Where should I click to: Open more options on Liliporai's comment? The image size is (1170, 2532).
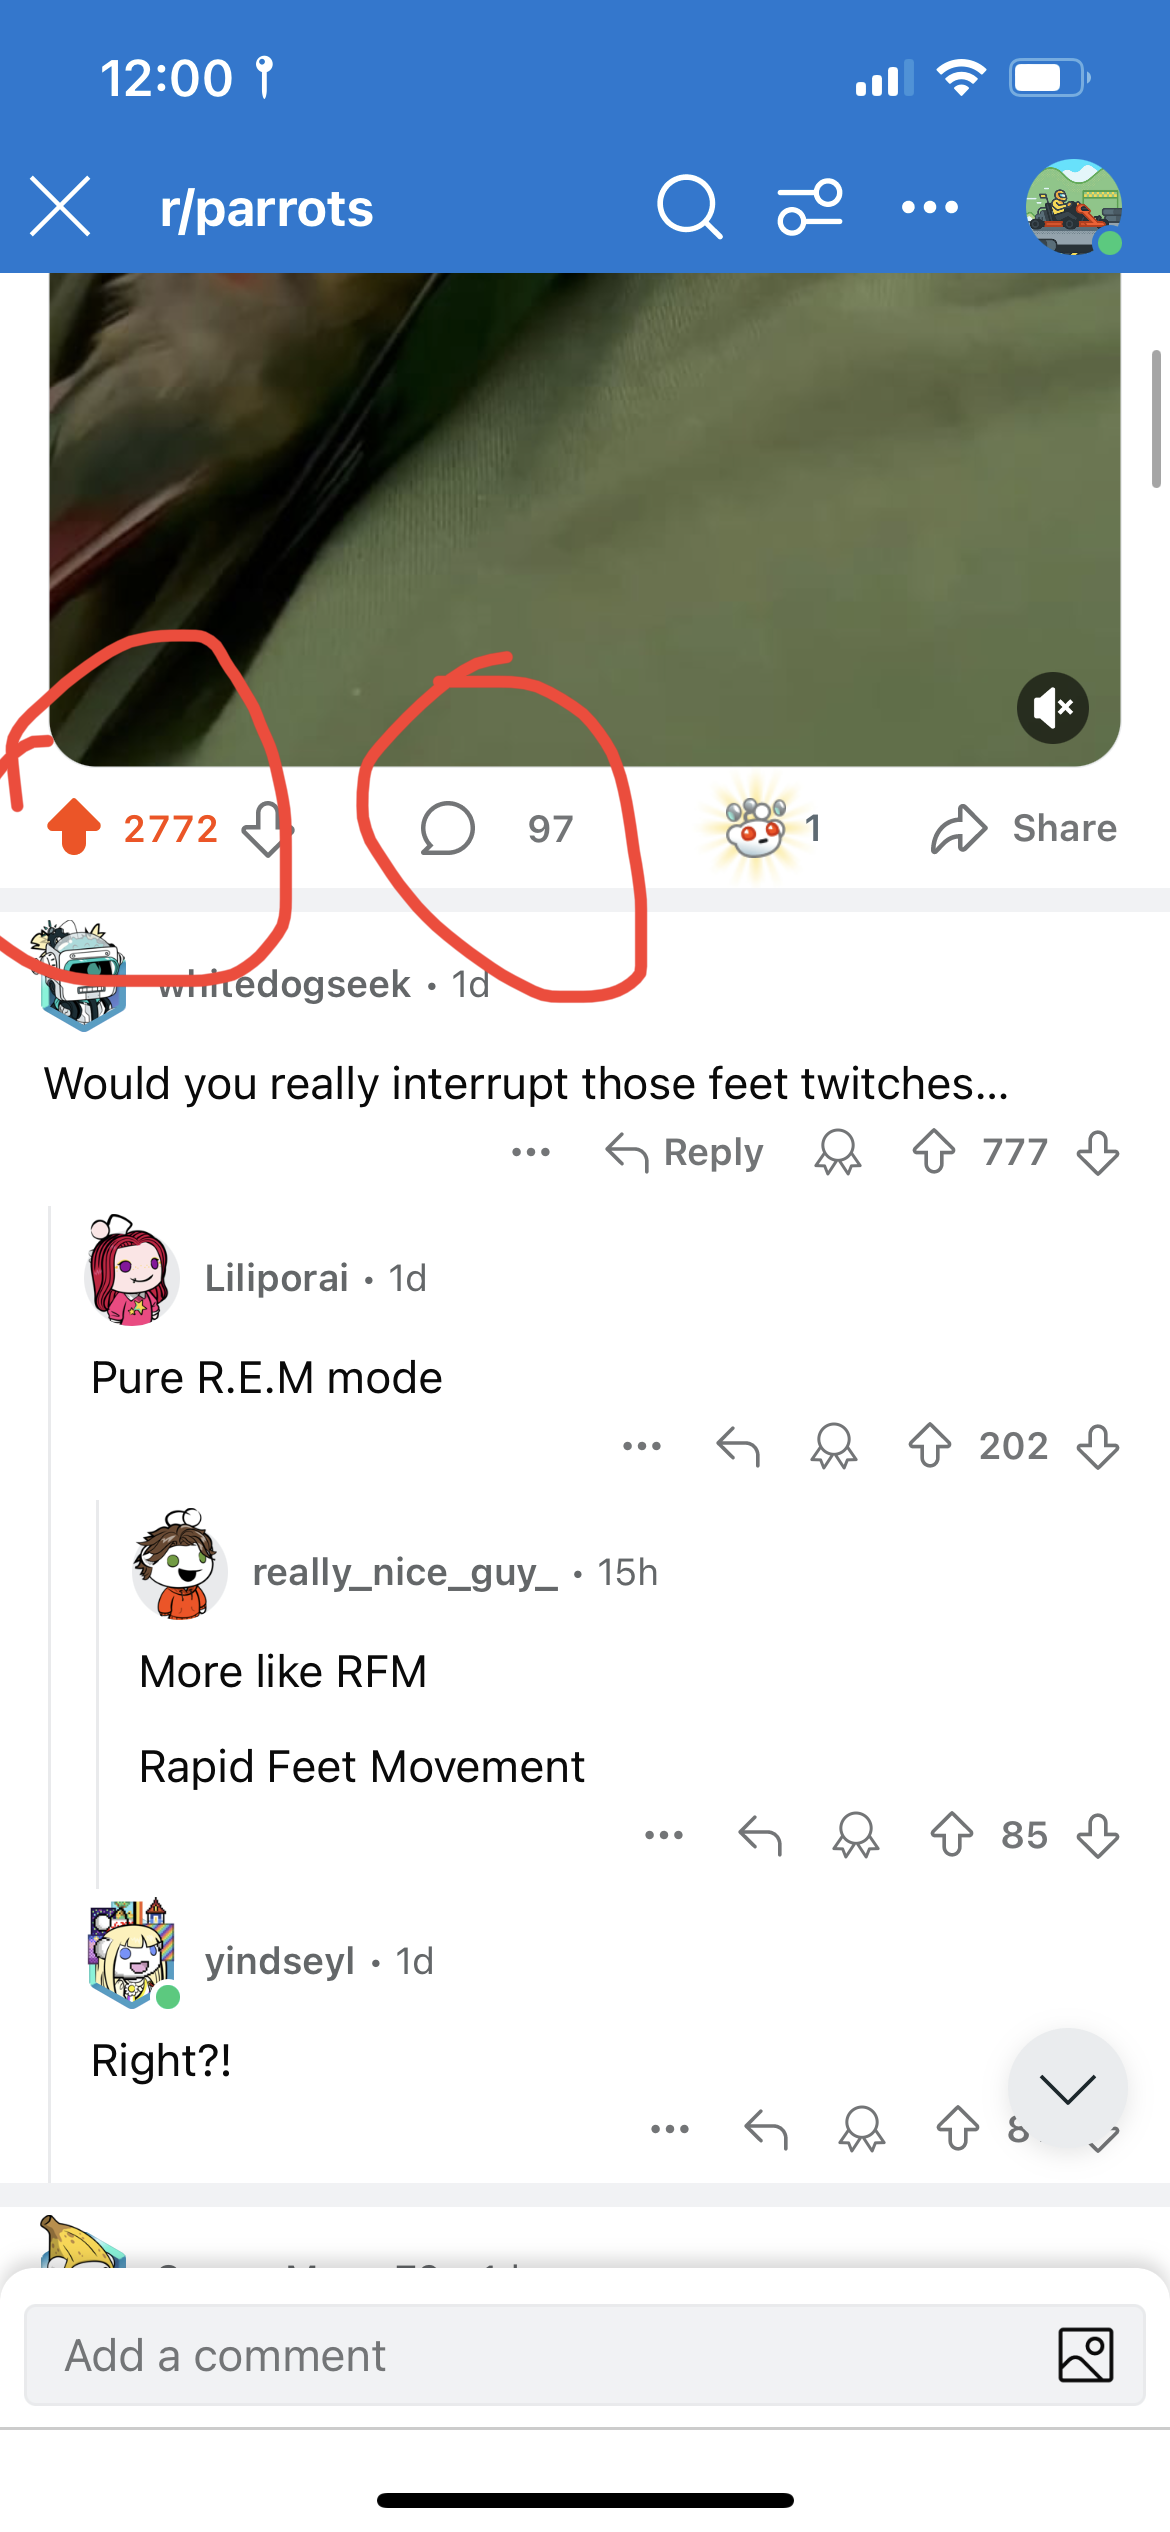click(x=642, y=1446)
